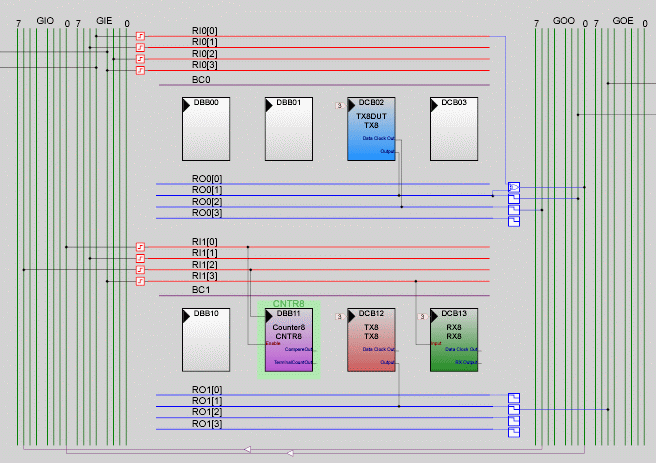This screenshot has width=656, height=463.
Task: Open the RO0[0] row output LUT icon
Action: click(514, 187)
